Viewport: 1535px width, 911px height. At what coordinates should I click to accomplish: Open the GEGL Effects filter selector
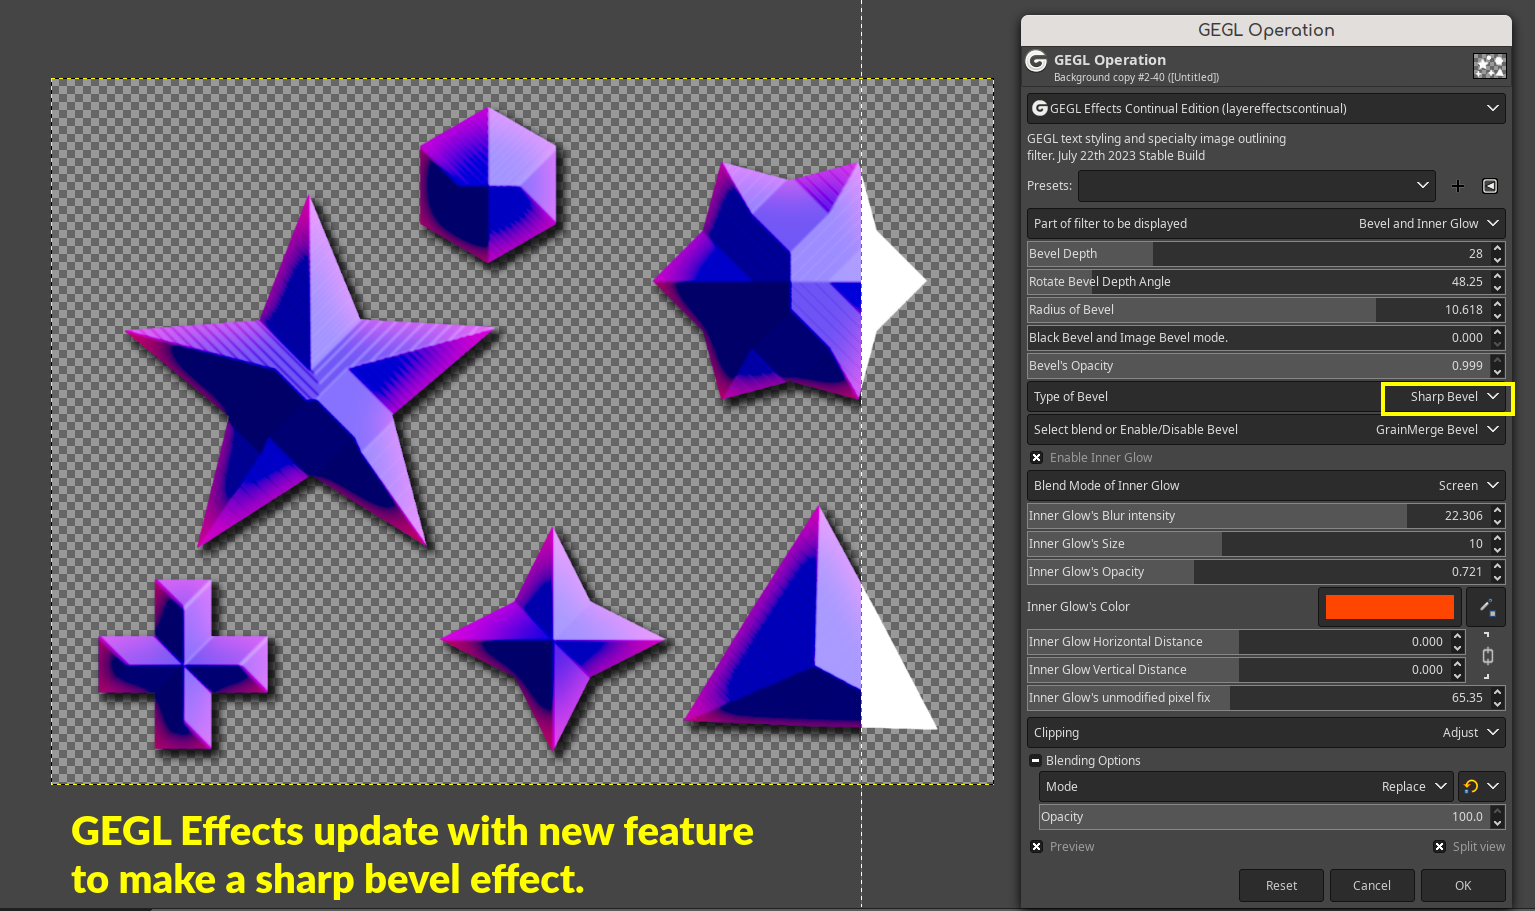(1266, 108)
